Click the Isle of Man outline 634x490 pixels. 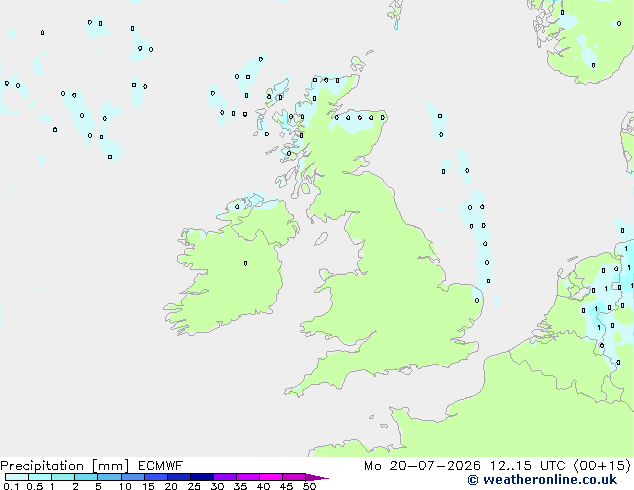coord(321,239)
